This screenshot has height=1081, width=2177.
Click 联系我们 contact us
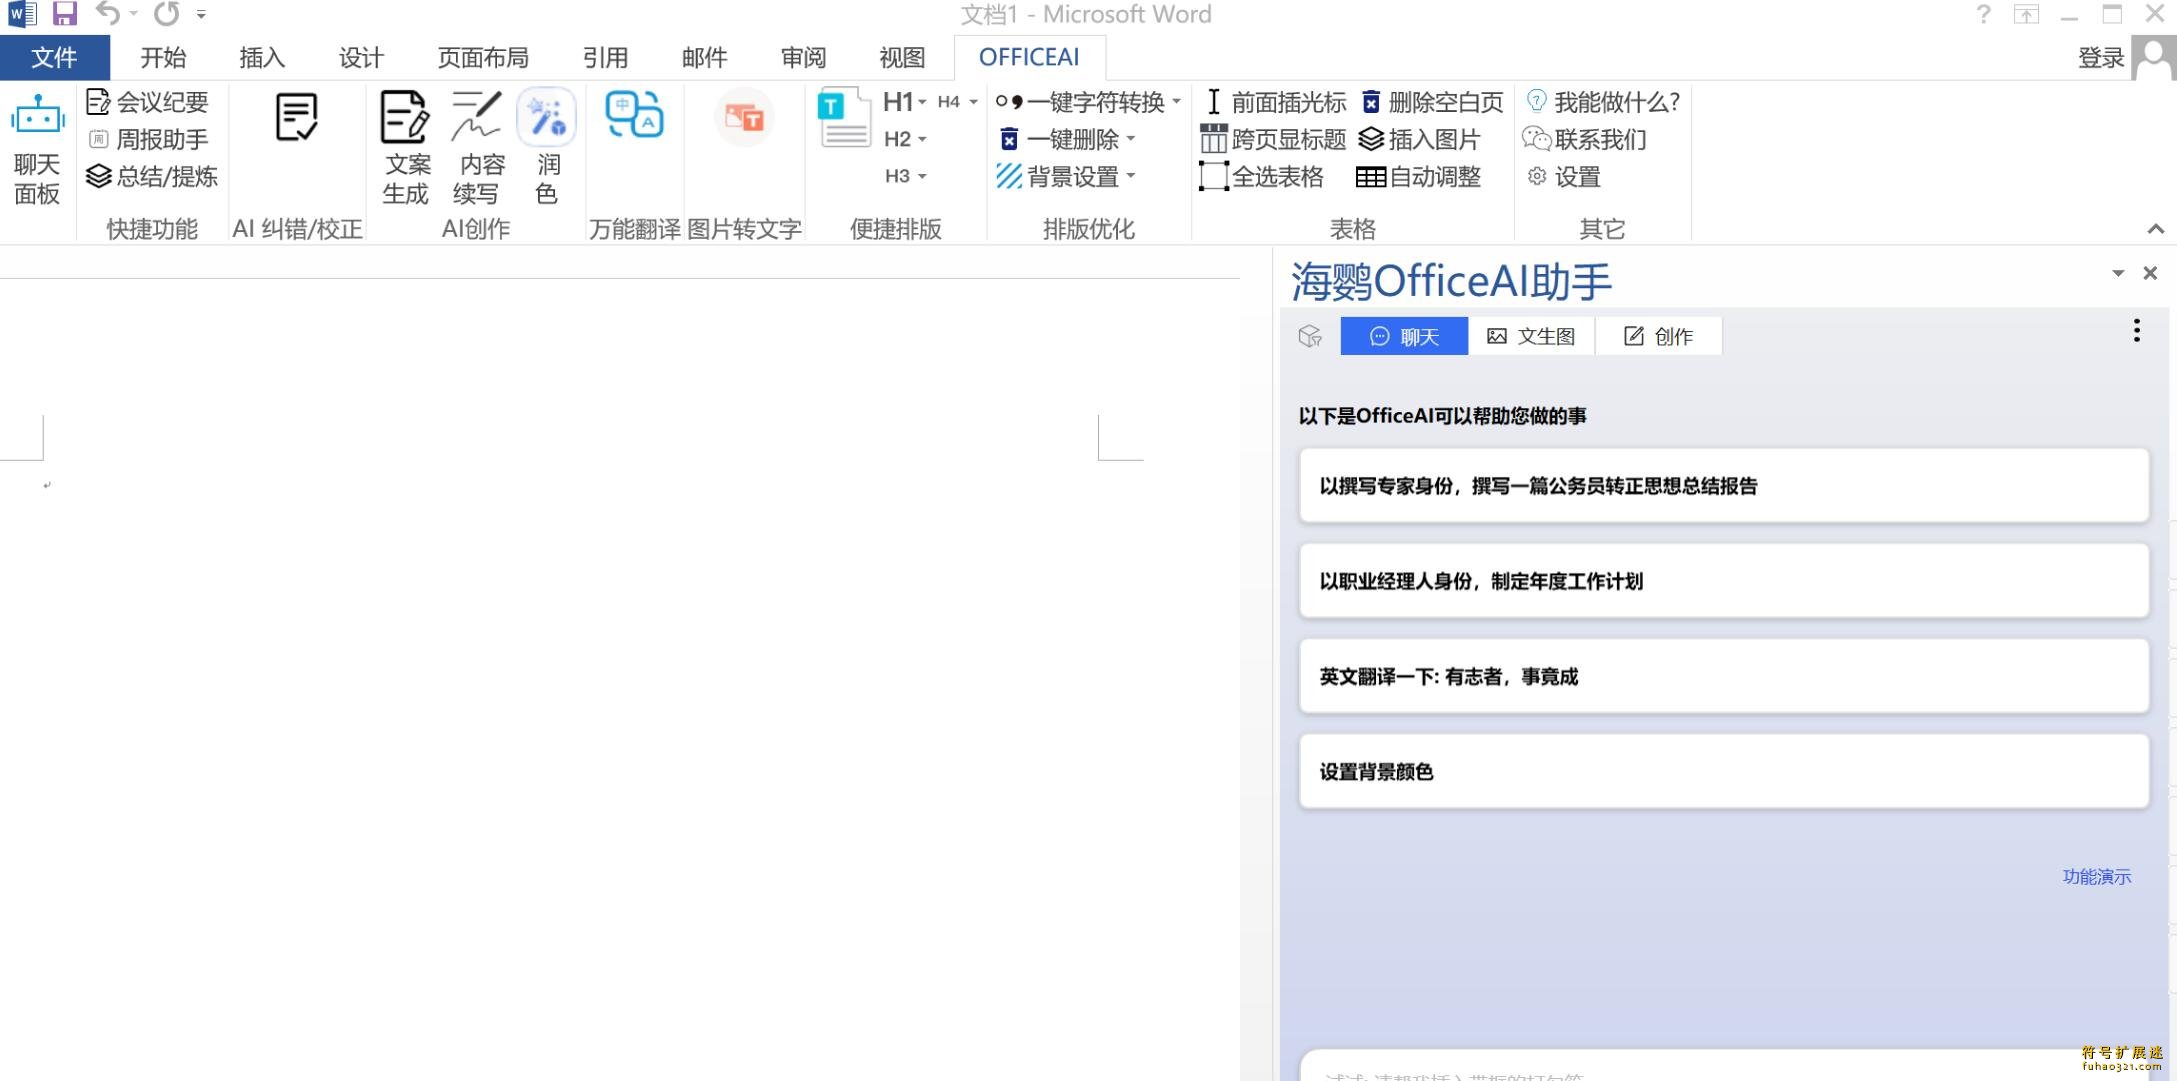coord(1585,139)
